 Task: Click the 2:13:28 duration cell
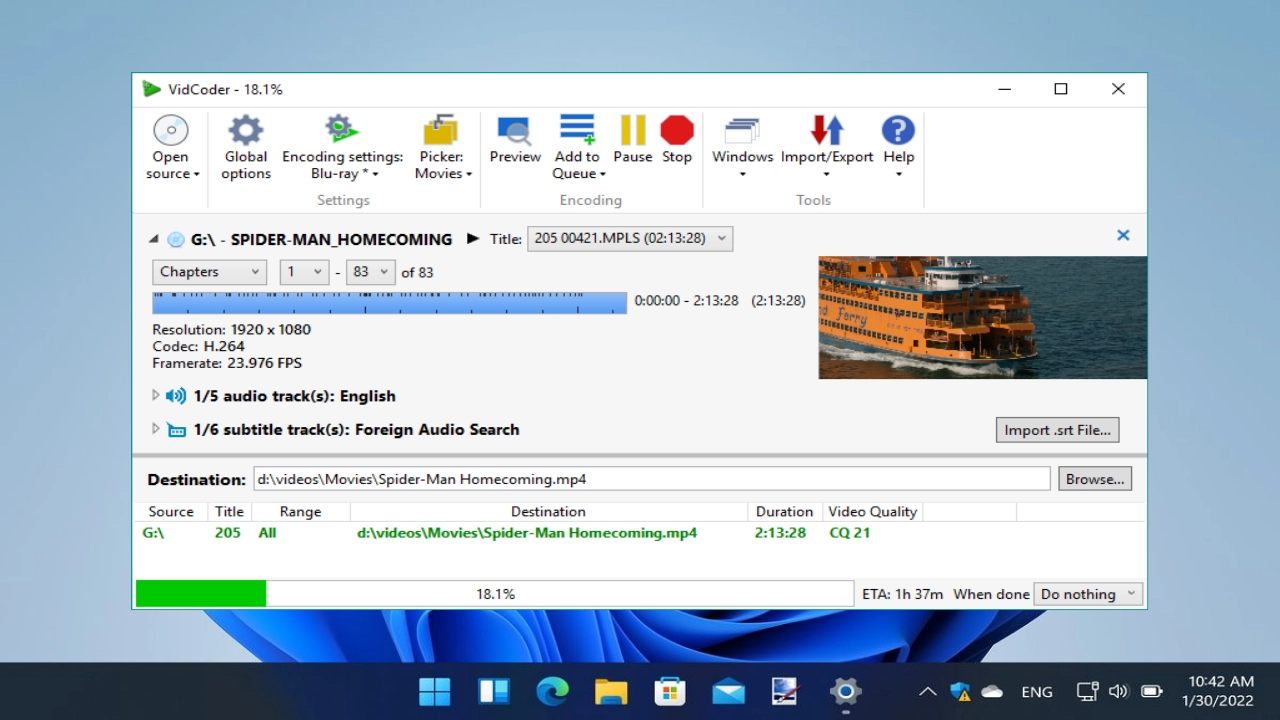(780, 533)
